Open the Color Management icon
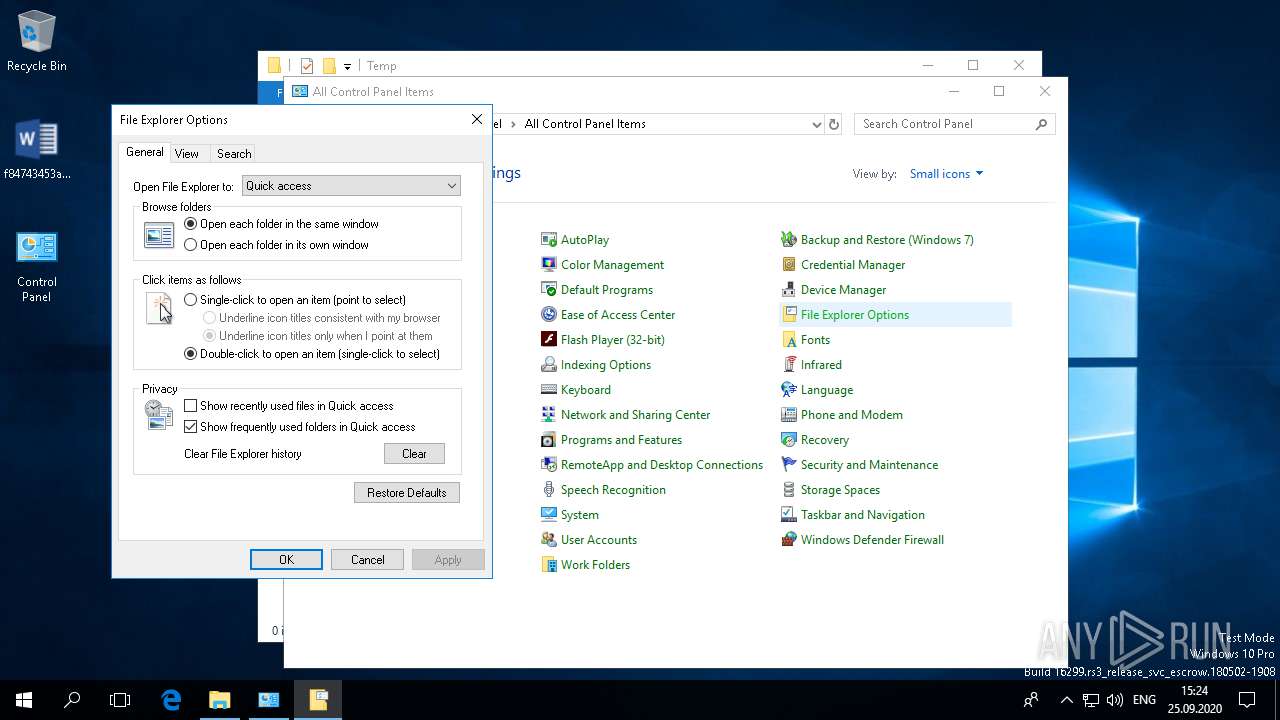Image resolution: width=1280 pixels, height=720 pixels. pyautogui.click(x=548, y=265)
